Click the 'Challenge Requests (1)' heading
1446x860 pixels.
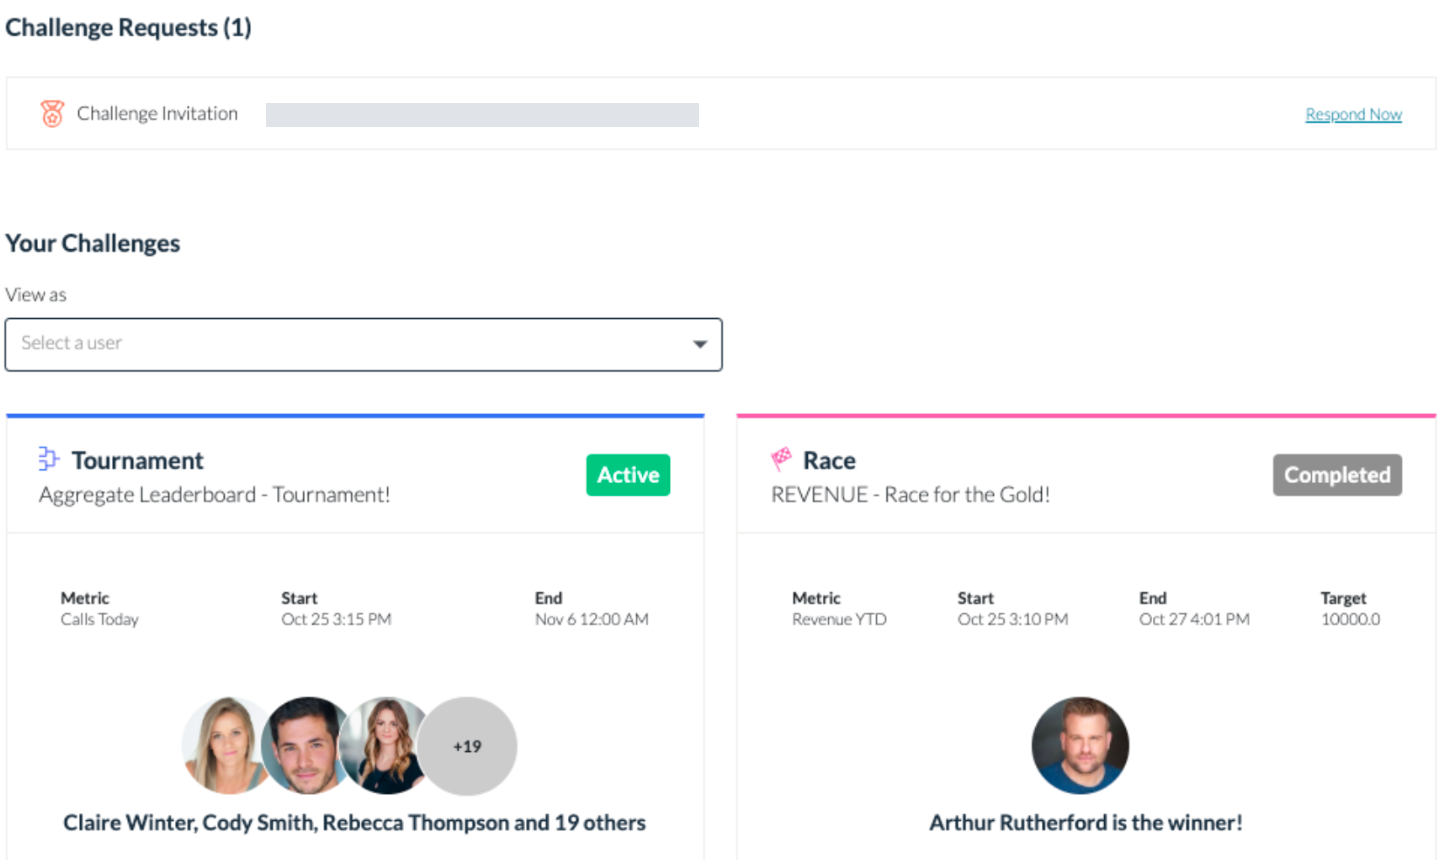[128, 27]
